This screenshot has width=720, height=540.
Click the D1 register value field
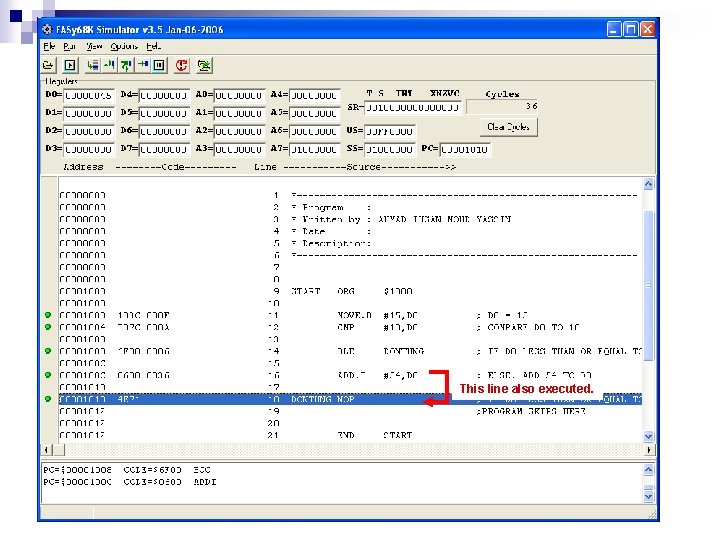click(x=89, y=113)
